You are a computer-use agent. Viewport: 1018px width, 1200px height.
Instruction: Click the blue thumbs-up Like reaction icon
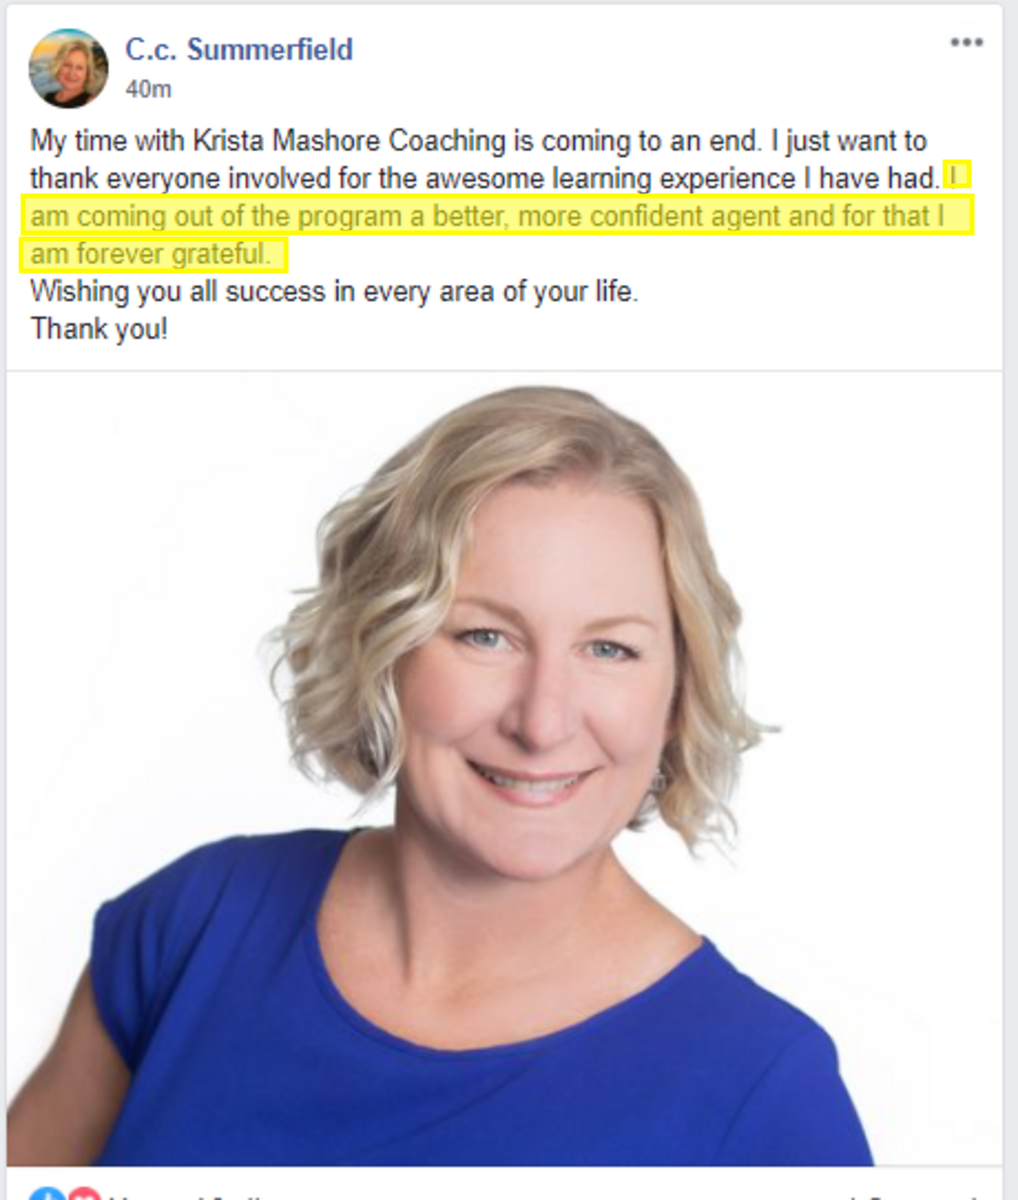pyautogui.click(x=47, y=1193)
